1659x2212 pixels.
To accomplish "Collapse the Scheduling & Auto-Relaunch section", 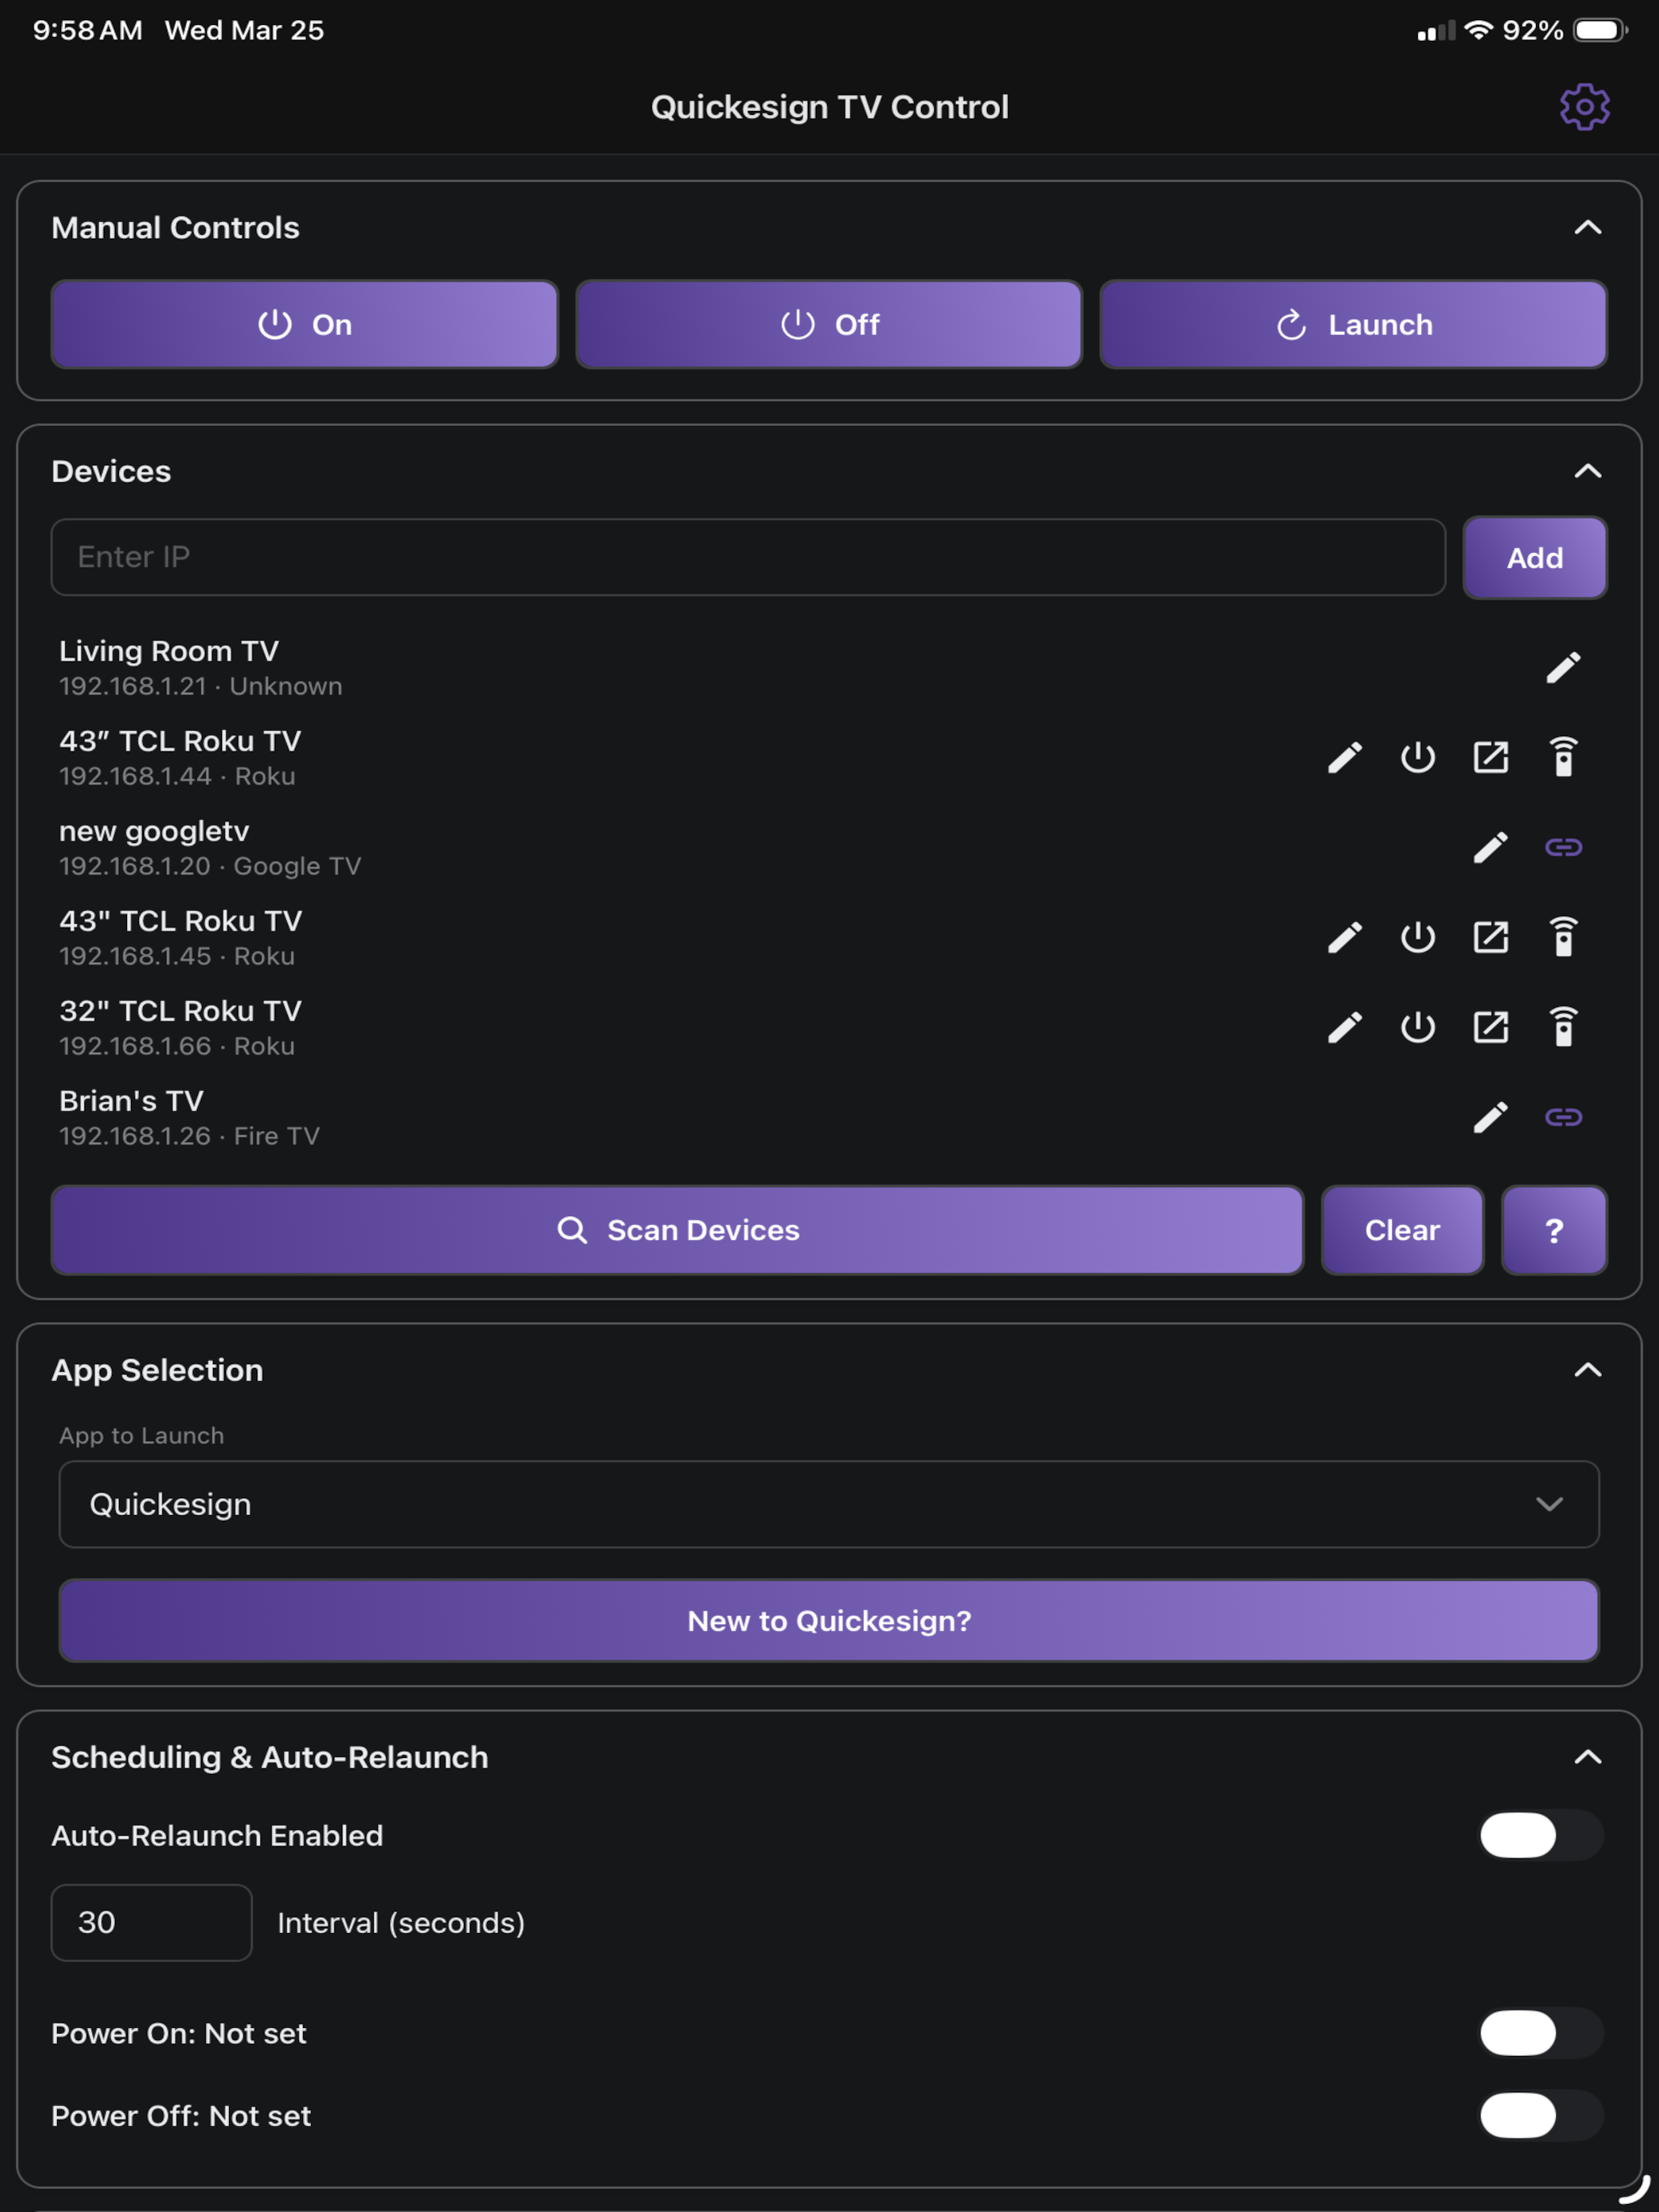I will click(1587, 1757).
